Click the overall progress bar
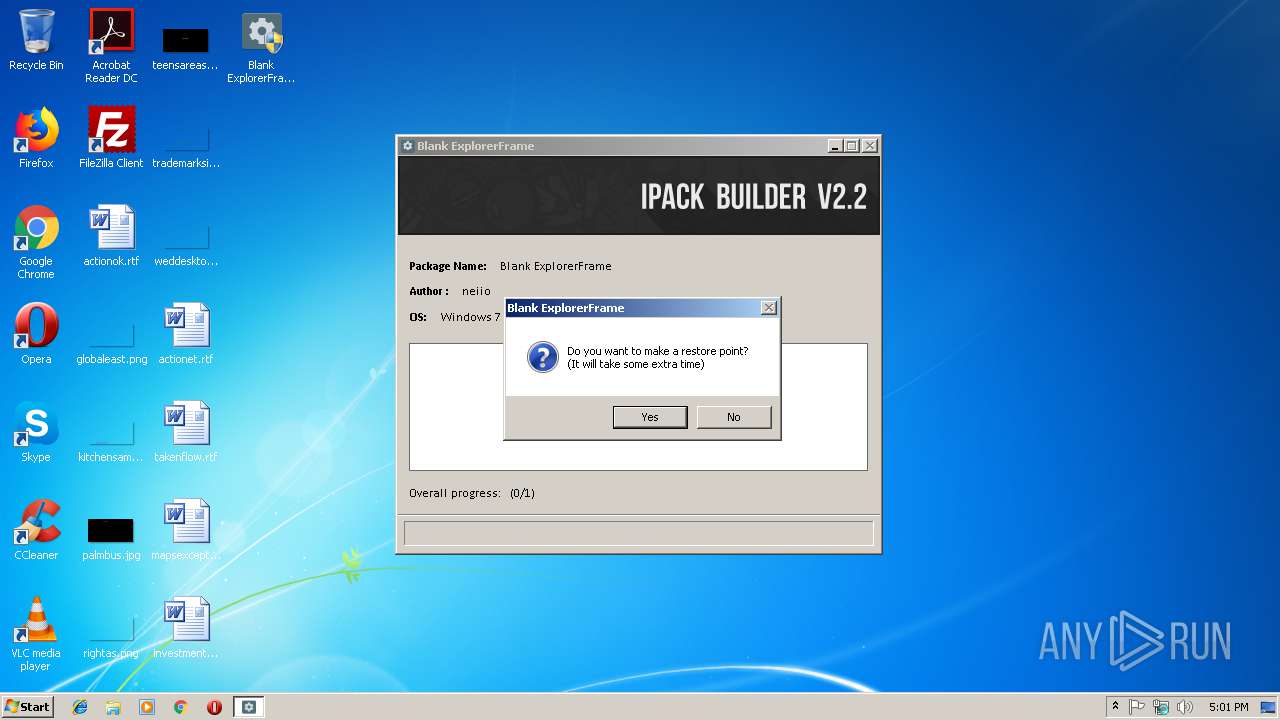This screenshot has width=1280, height=720. tap(638, 533)
